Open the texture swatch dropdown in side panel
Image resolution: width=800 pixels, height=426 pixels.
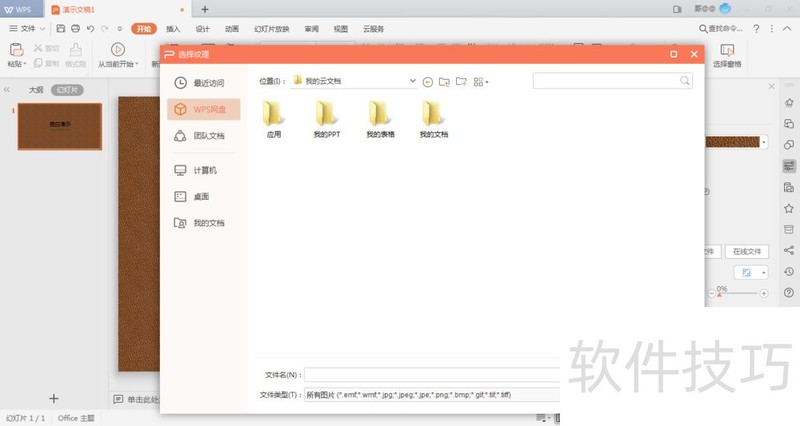tap(764, 142)
